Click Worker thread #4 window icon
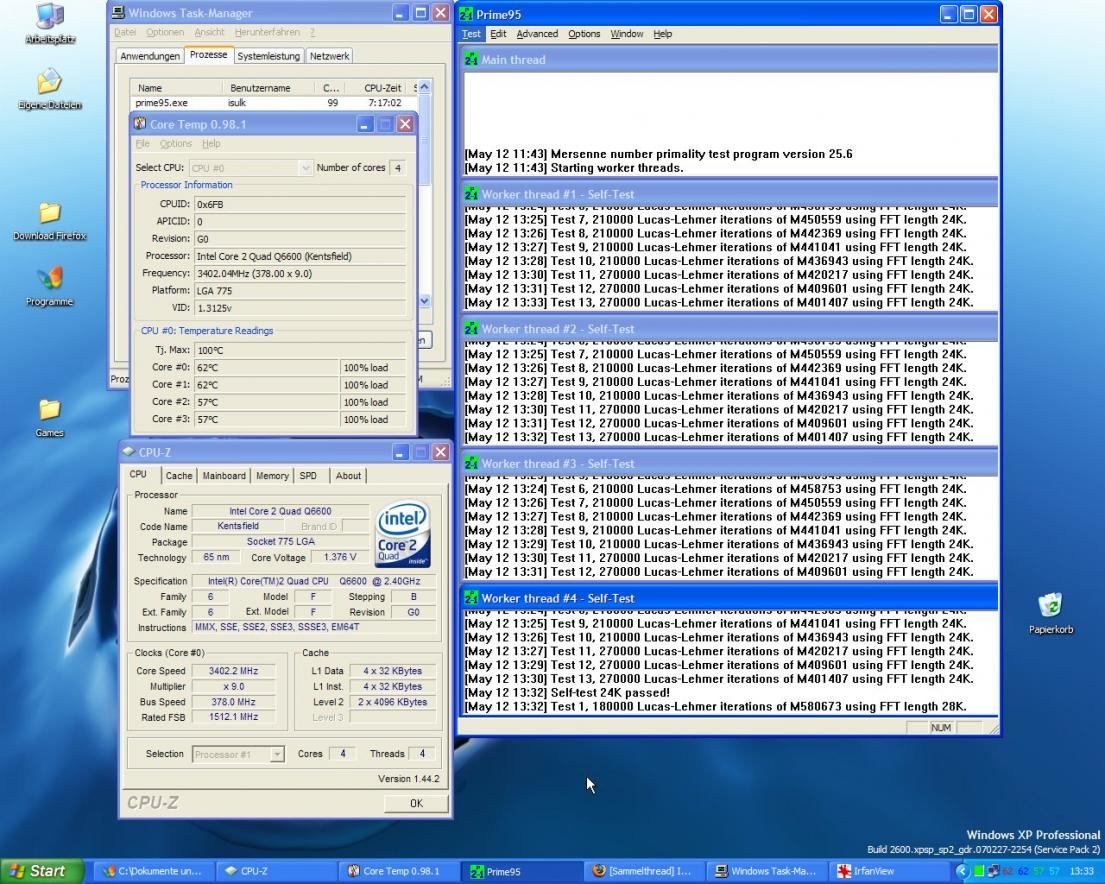The width and height of the screenshot is (1105, 884). 471,598
